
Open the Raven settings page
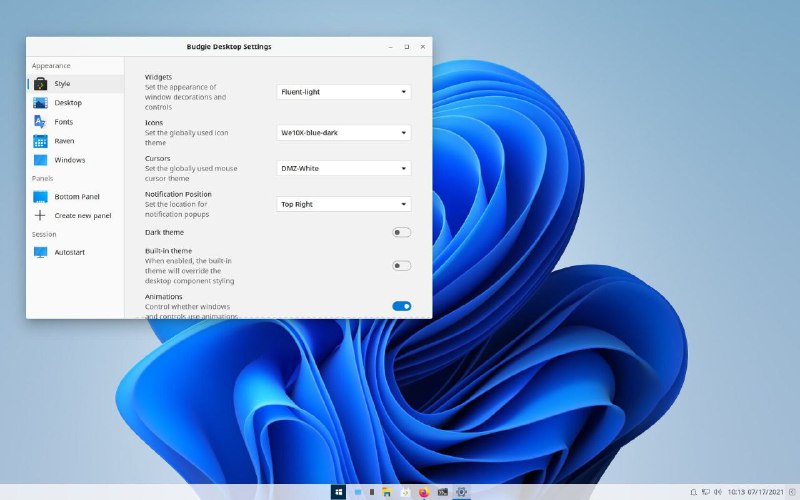75,141
